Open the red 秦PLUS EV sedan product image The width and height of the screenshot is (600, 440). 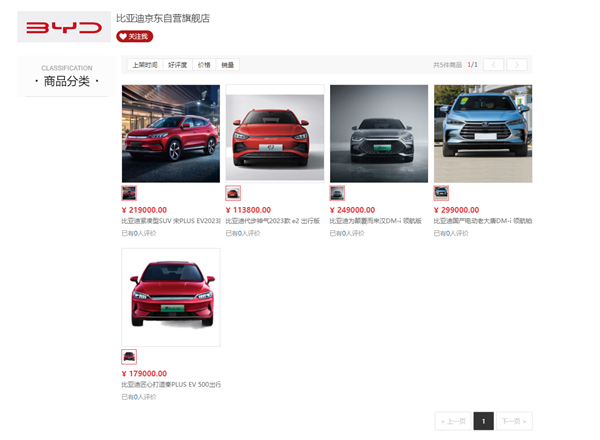[x=171, y=297]
